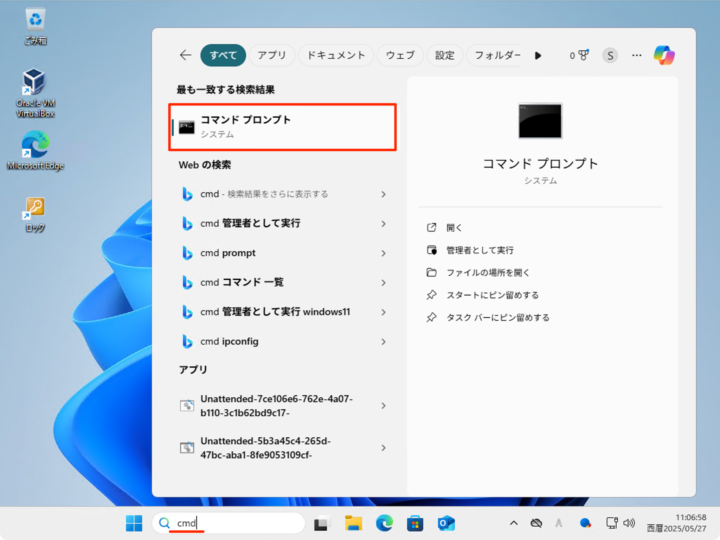Expand the cmd prompt suggestion chevron

(383, 253)
